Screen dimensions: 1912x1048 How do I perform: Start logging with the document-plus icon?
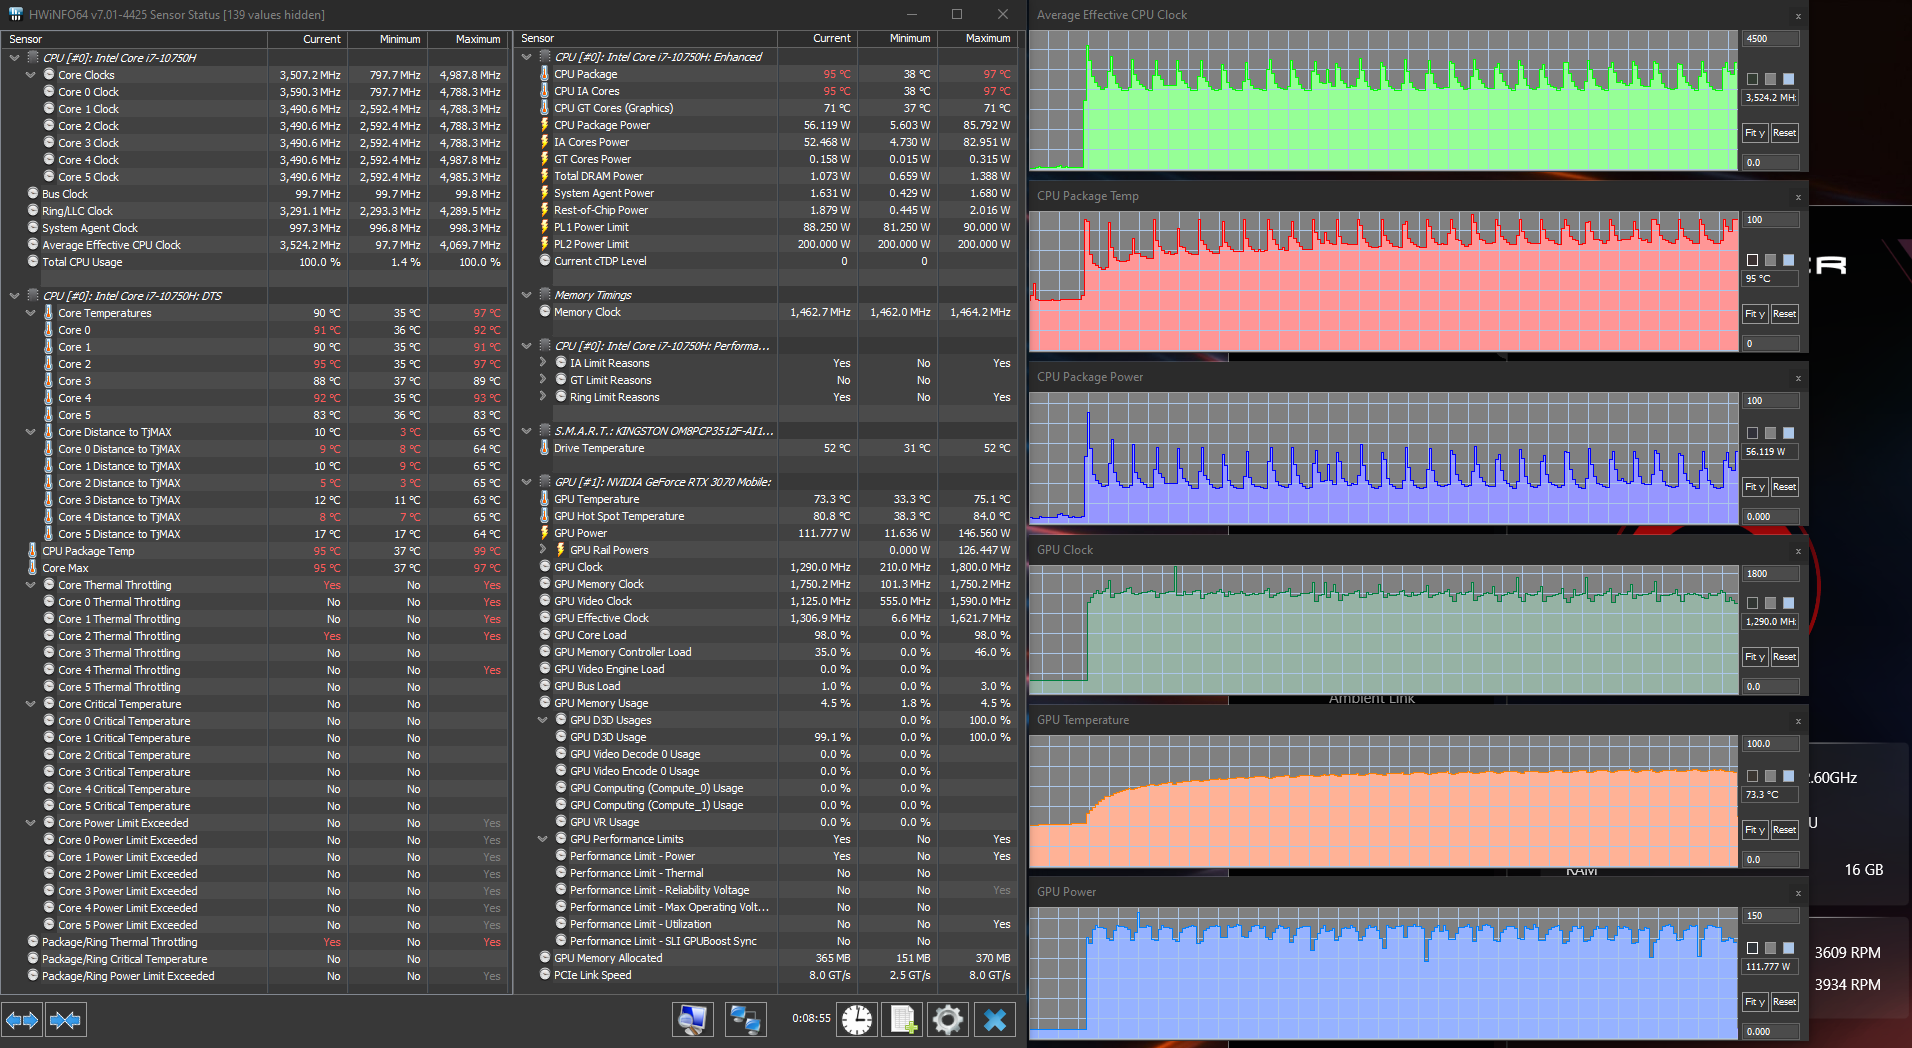click(x=903, y=1019)
